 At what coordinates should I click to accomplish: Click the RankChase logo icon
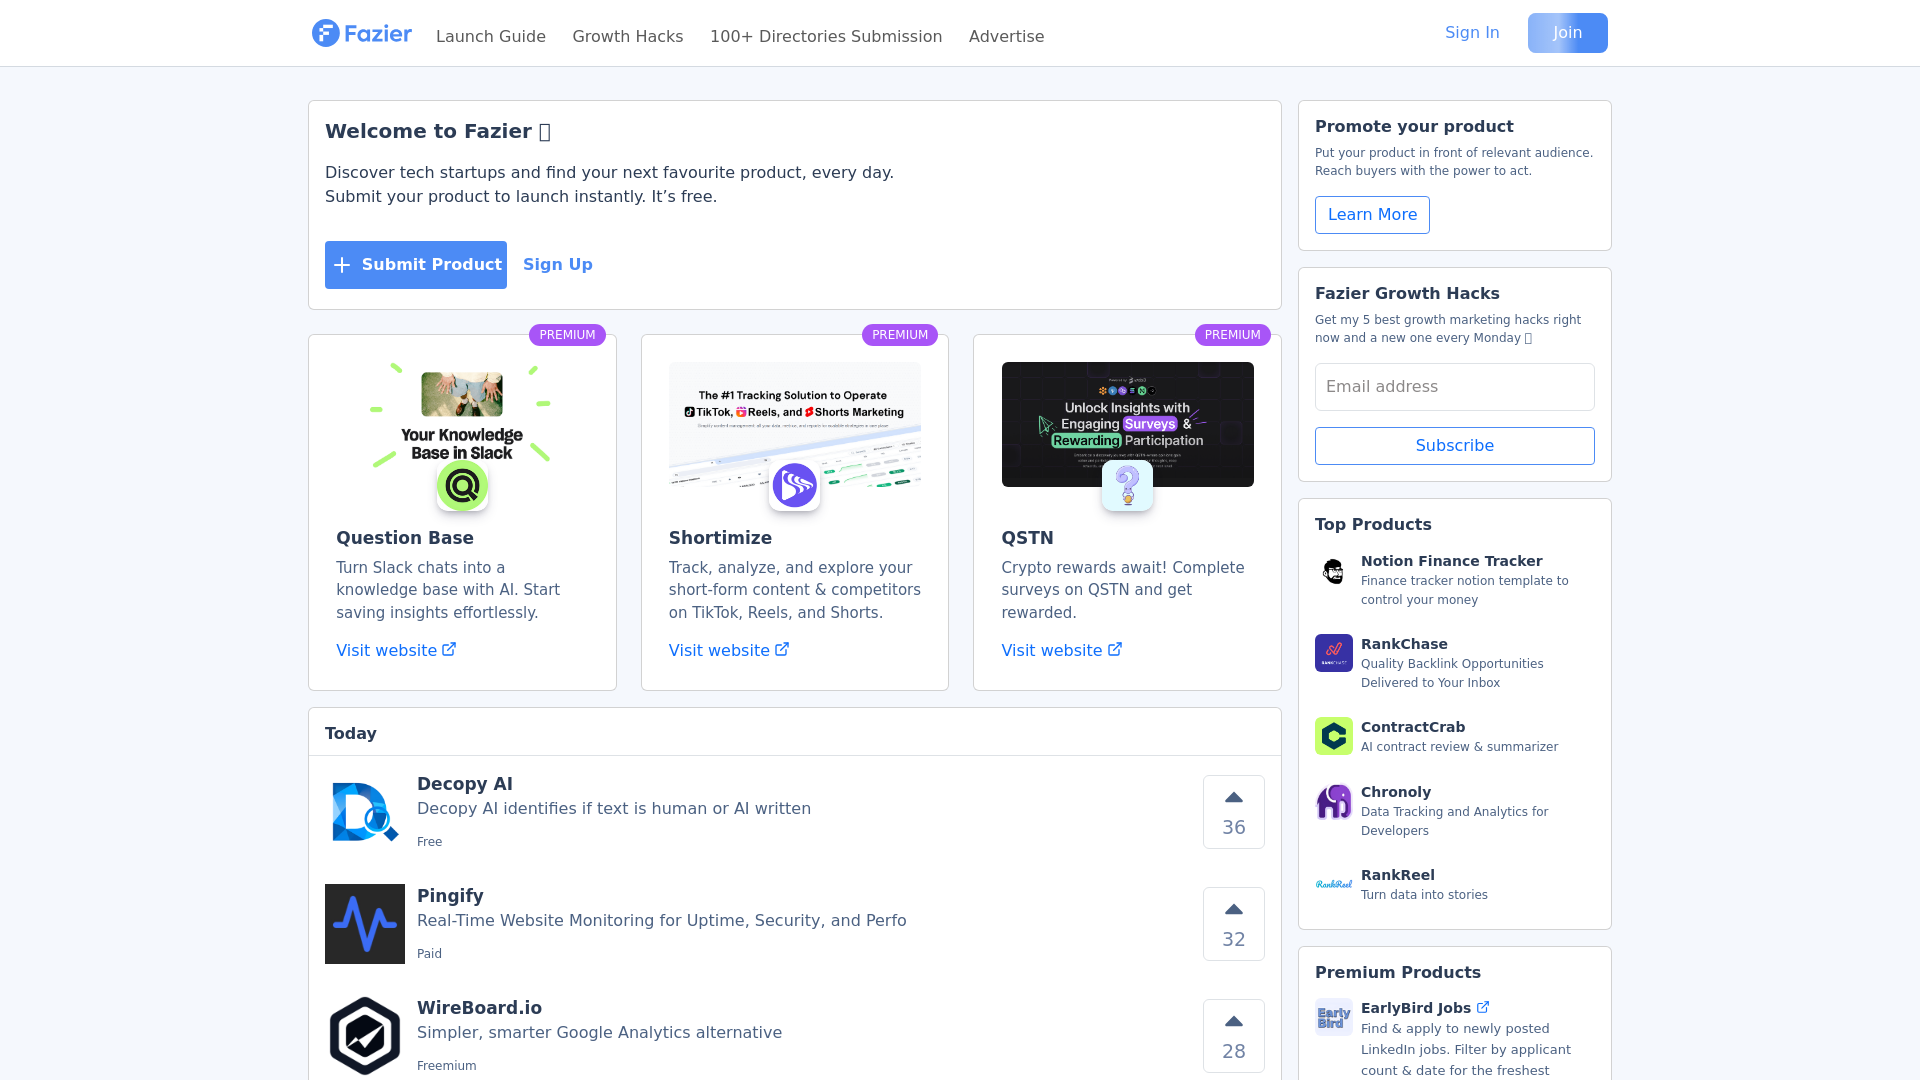[x=1333, y=653]
